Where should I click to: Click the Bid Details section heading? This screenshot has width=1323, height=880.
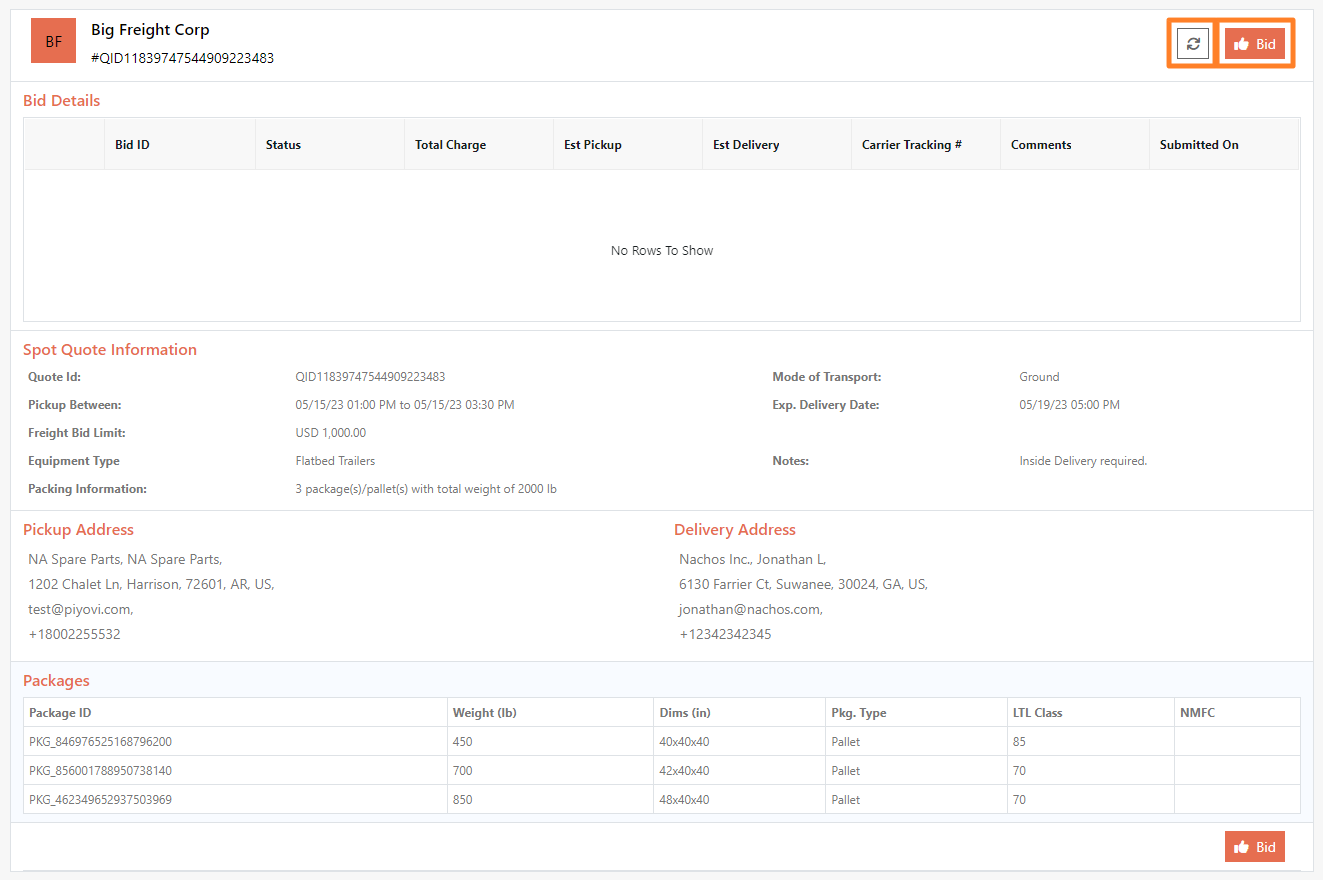point(62,100)
